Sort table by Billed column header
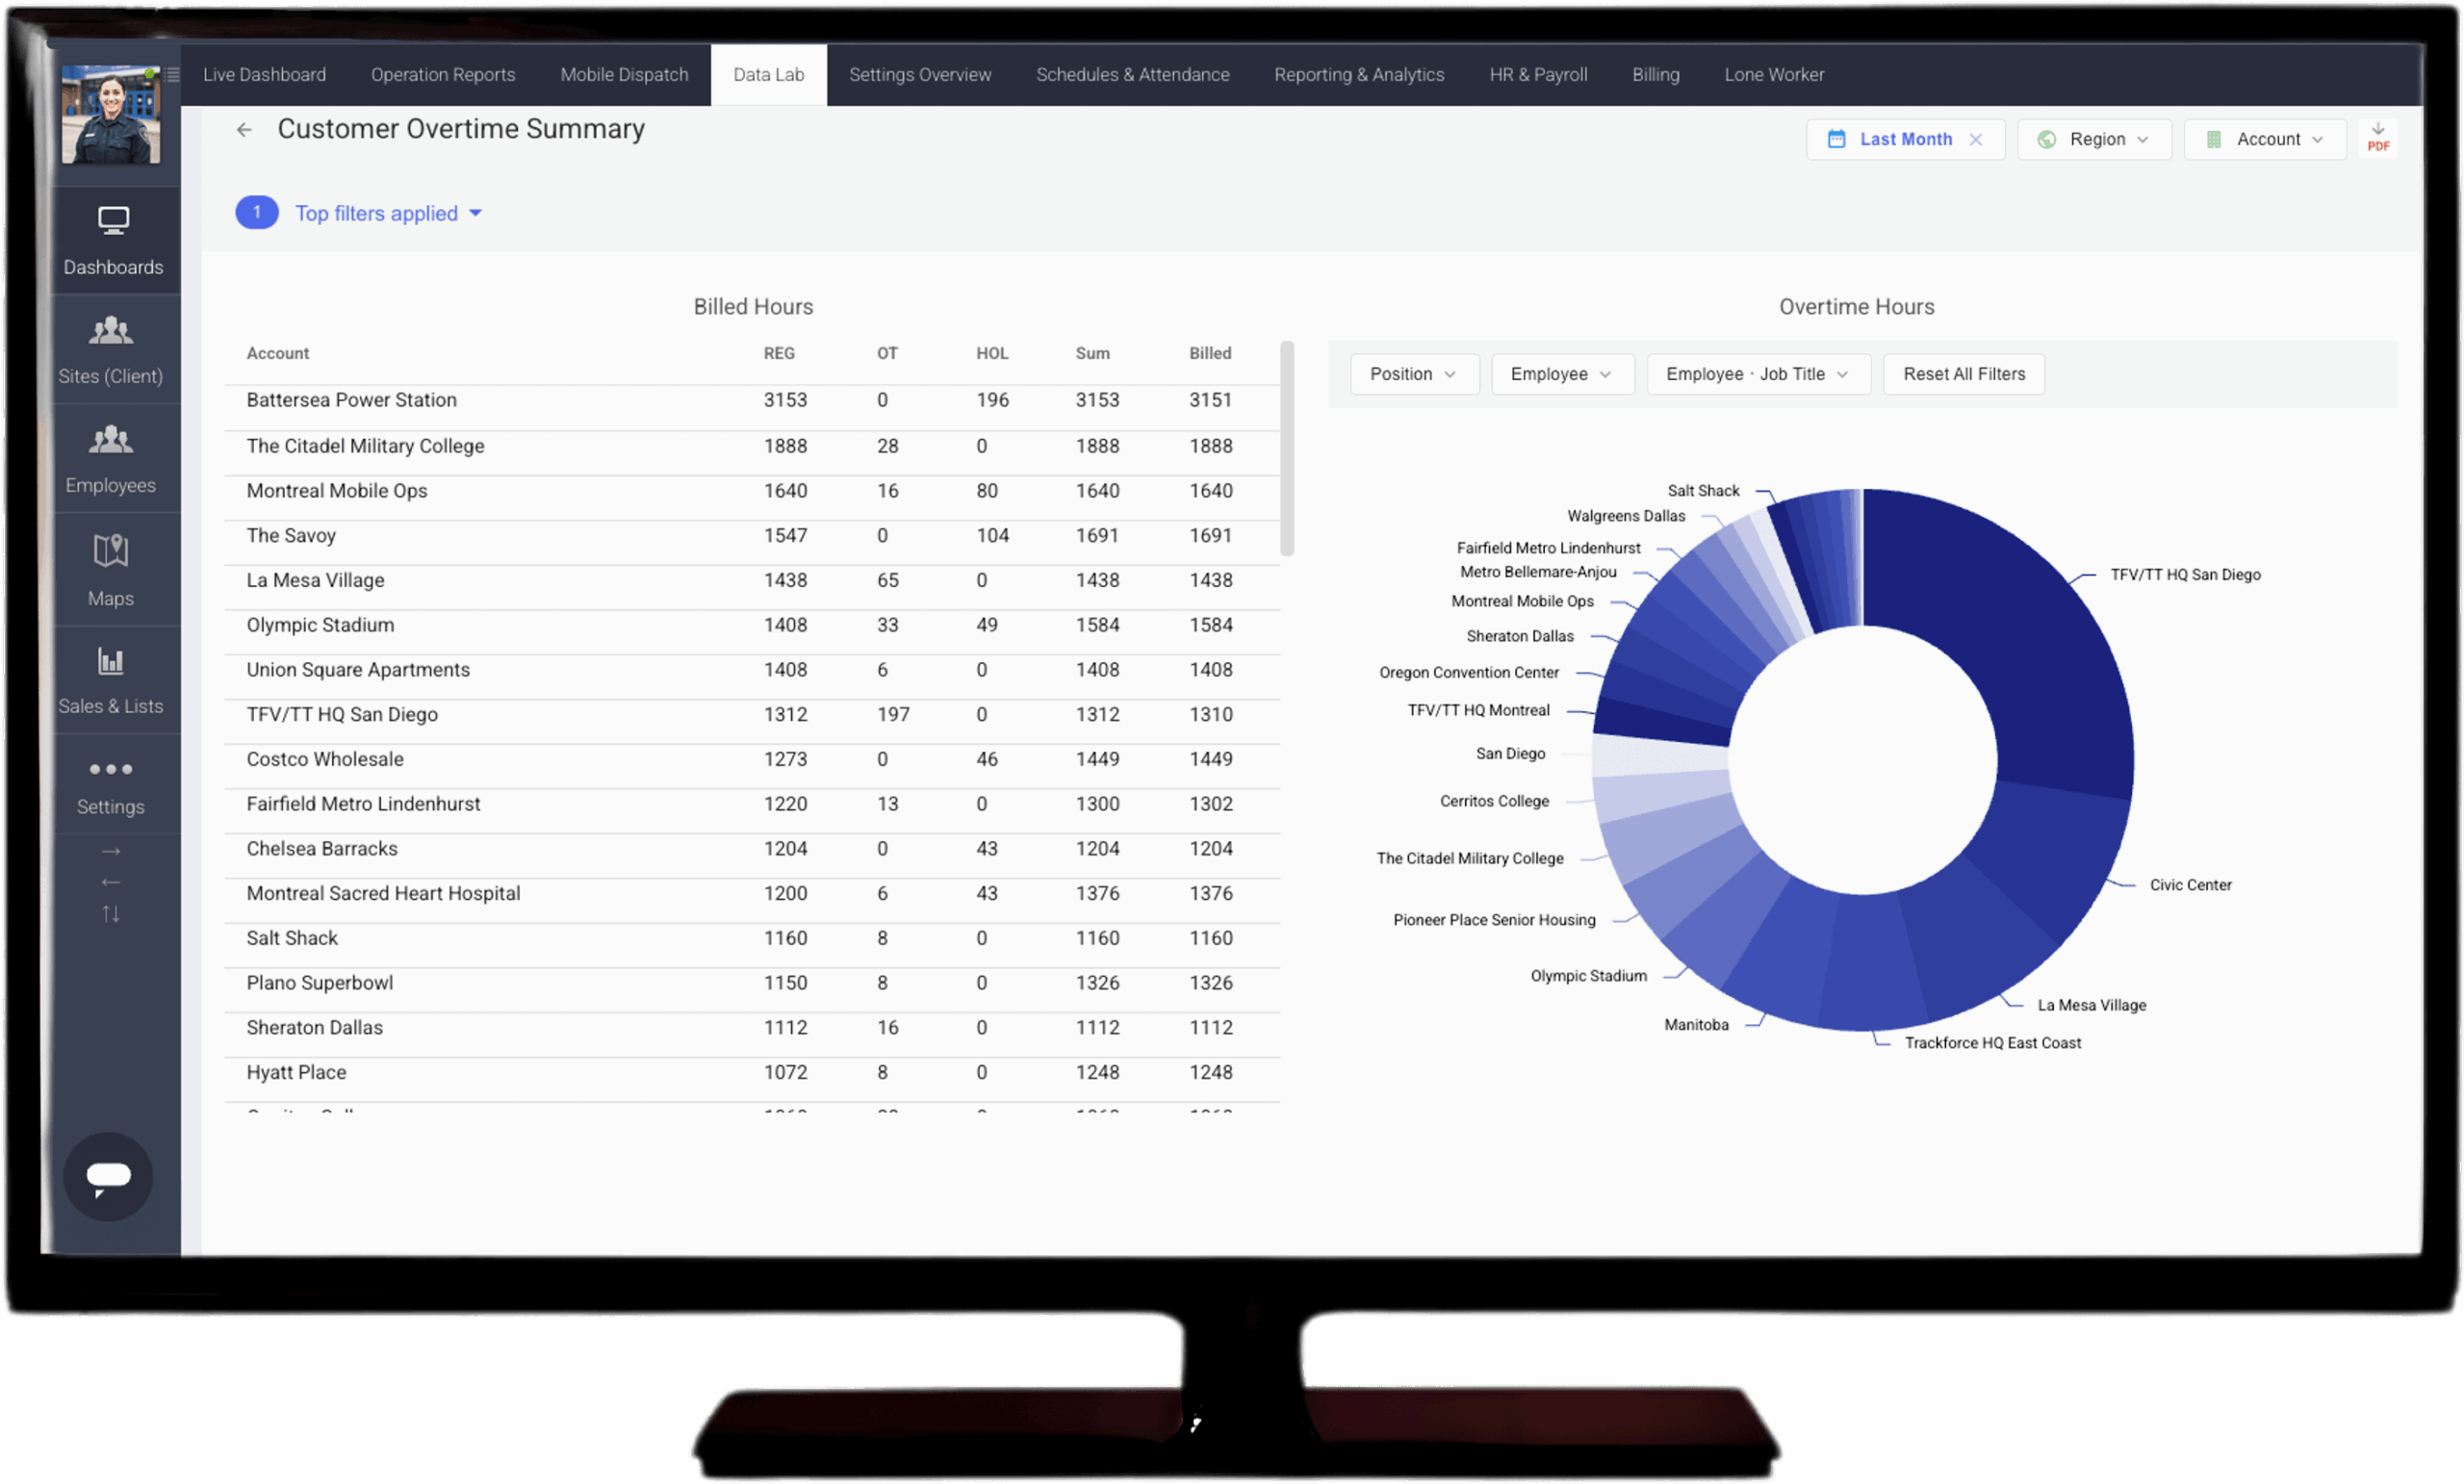This screenshot has width=2464, height=1484. [1210, 353]
